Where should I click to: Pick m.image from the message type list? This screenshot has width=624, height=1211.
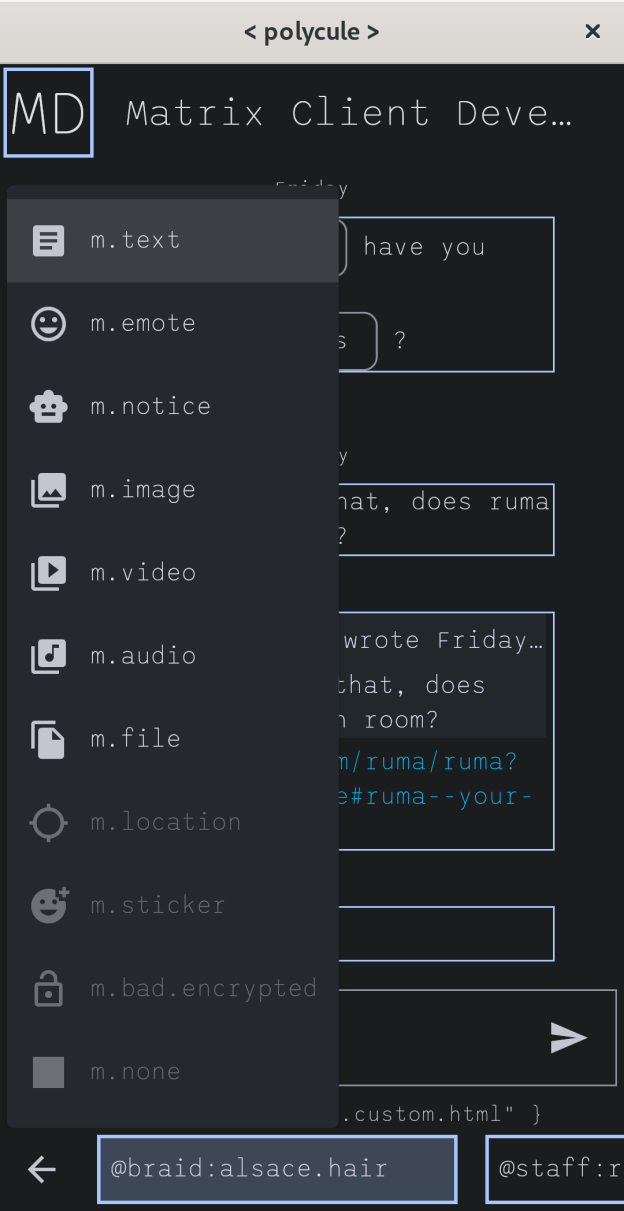pos(143,490)
